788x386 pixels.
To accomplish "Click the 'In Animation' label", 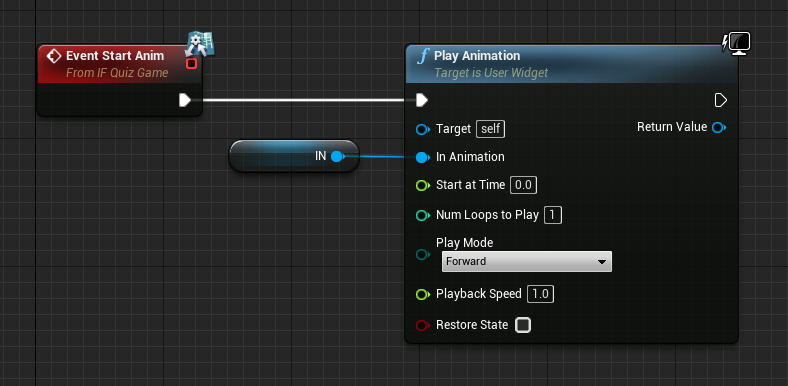I will (x=470, y=157).
